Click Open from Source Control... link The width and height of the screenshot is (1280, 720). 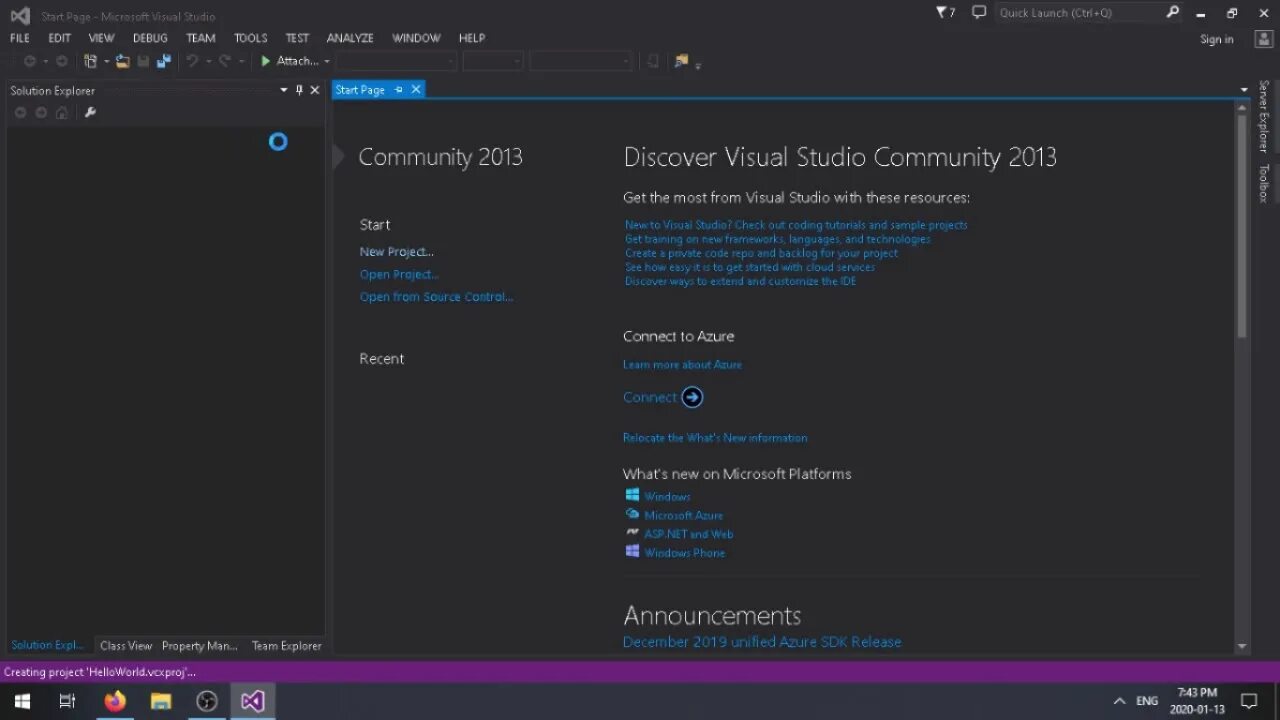(436, 297)
